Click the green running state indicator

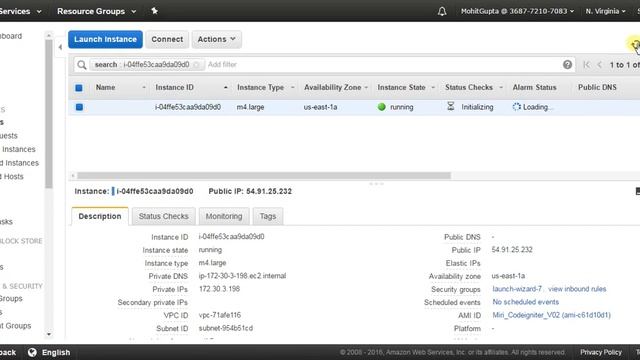tap(382, 107)
